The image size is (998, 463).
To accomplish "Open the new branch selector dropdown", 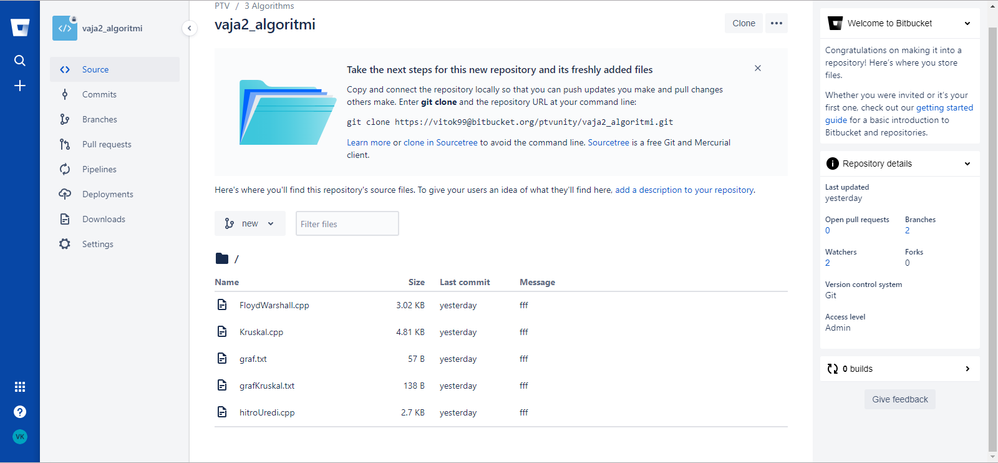I will coord(250,224).
